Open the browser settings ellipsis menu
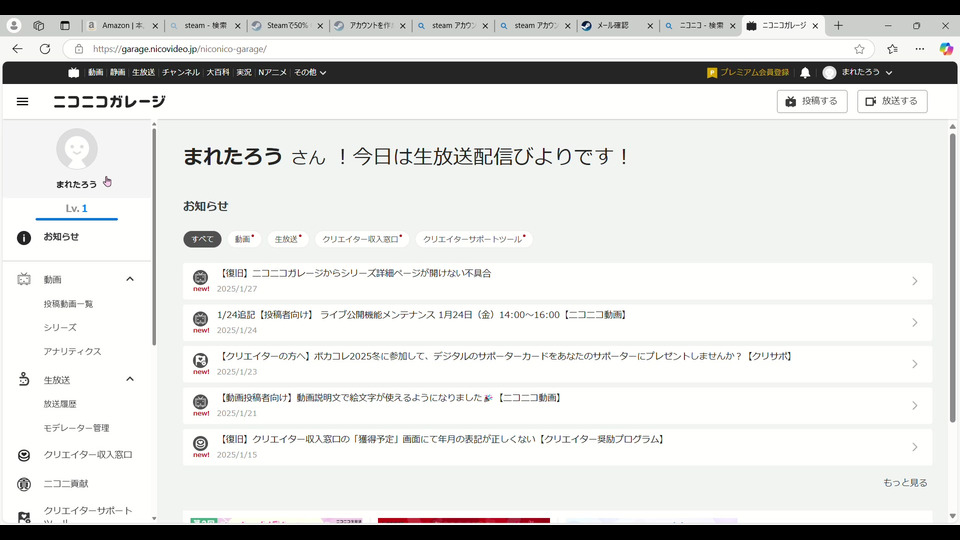 click(920, 49)
